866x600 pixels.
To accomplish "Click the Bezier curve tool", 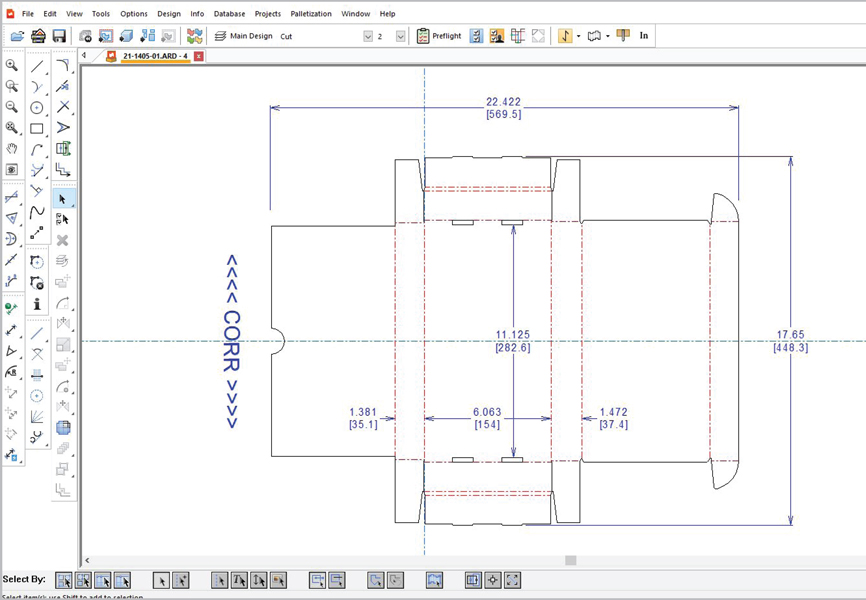I will 37,212.
